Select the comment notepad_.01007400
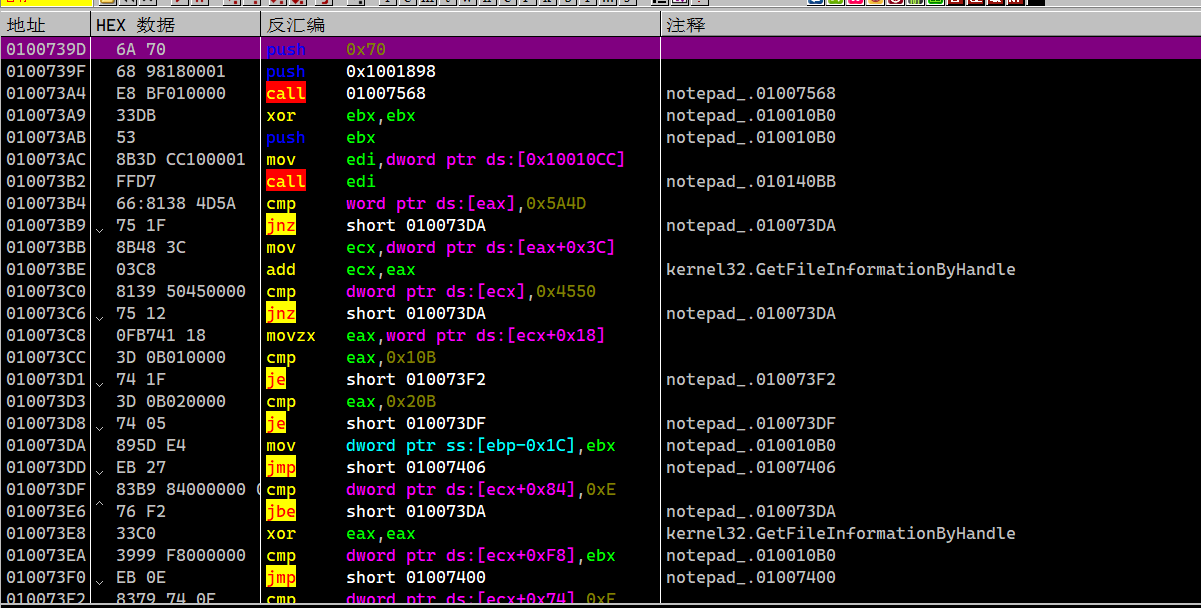 click(x=750, y=578)
